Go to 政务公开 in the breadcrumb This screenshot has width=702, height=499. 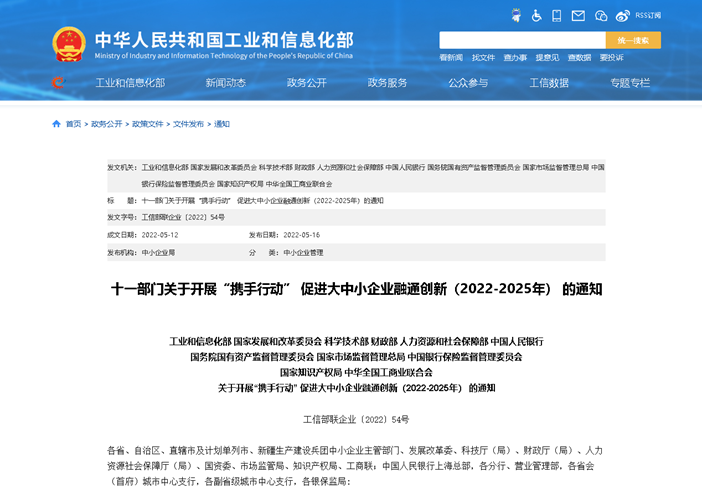pos(107,124)
